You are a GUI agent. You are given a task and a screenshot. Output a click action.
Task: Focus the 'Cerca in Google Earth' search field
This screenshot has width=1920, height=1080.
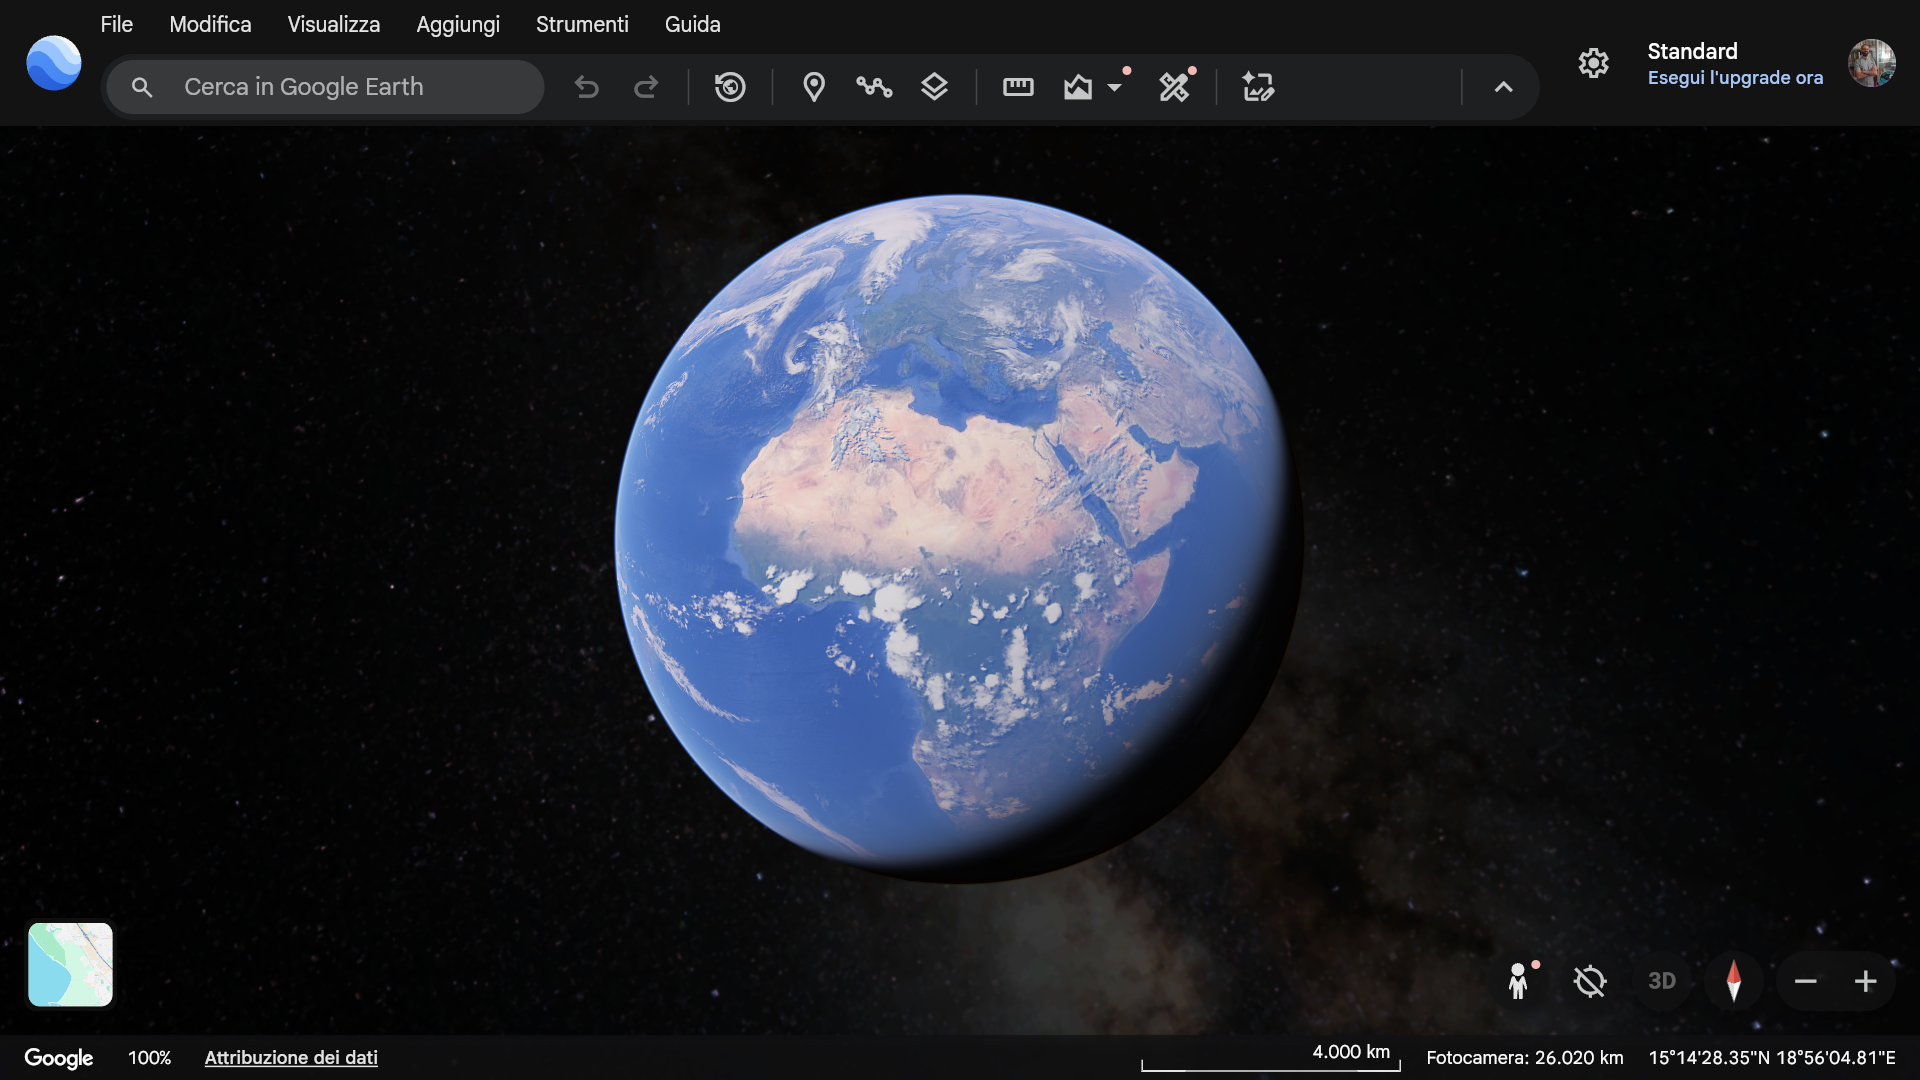[326, 87]
